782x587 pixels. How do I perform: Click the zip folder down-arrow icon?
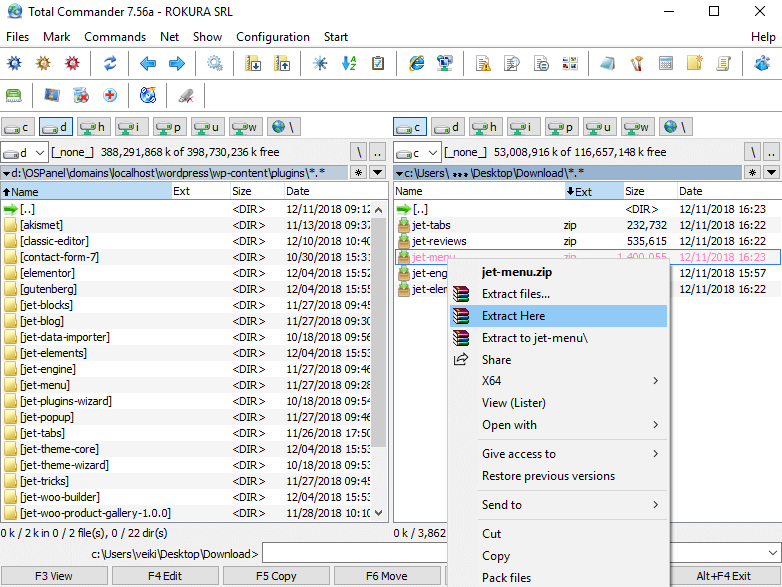(253, 63)
